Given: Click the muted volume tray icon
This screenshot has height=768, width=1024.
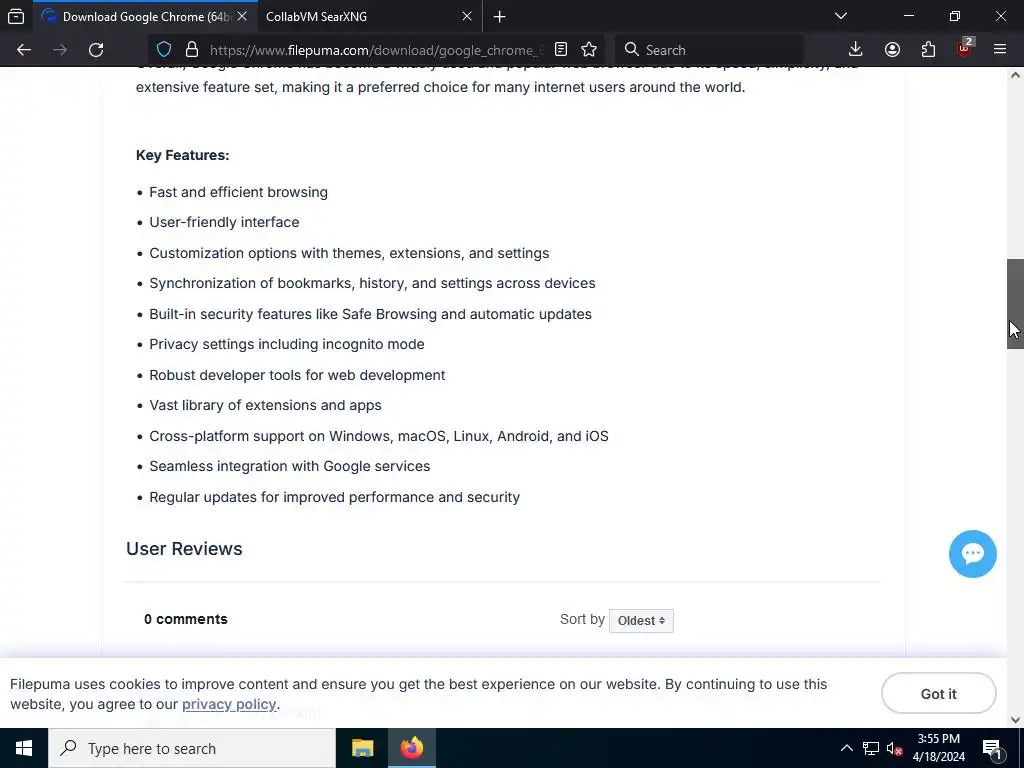Looking at the screenshot, I should tap(895, 748).
